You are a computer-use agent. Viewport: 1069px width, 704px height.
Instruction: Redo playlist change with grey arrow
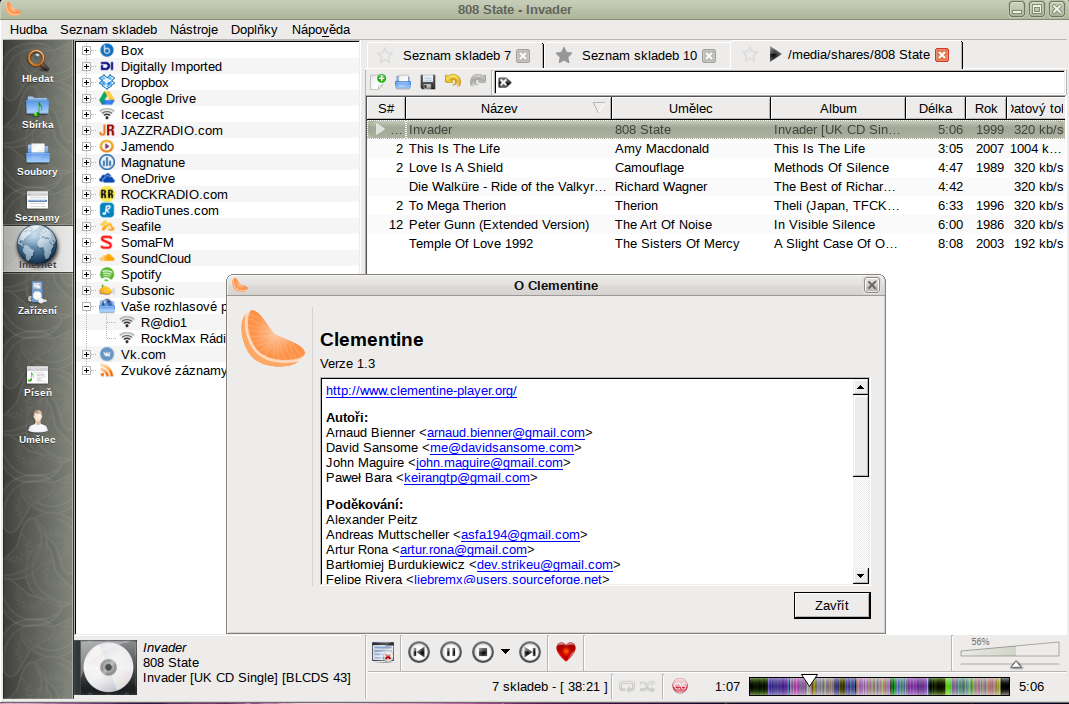[x=478, y=81]
